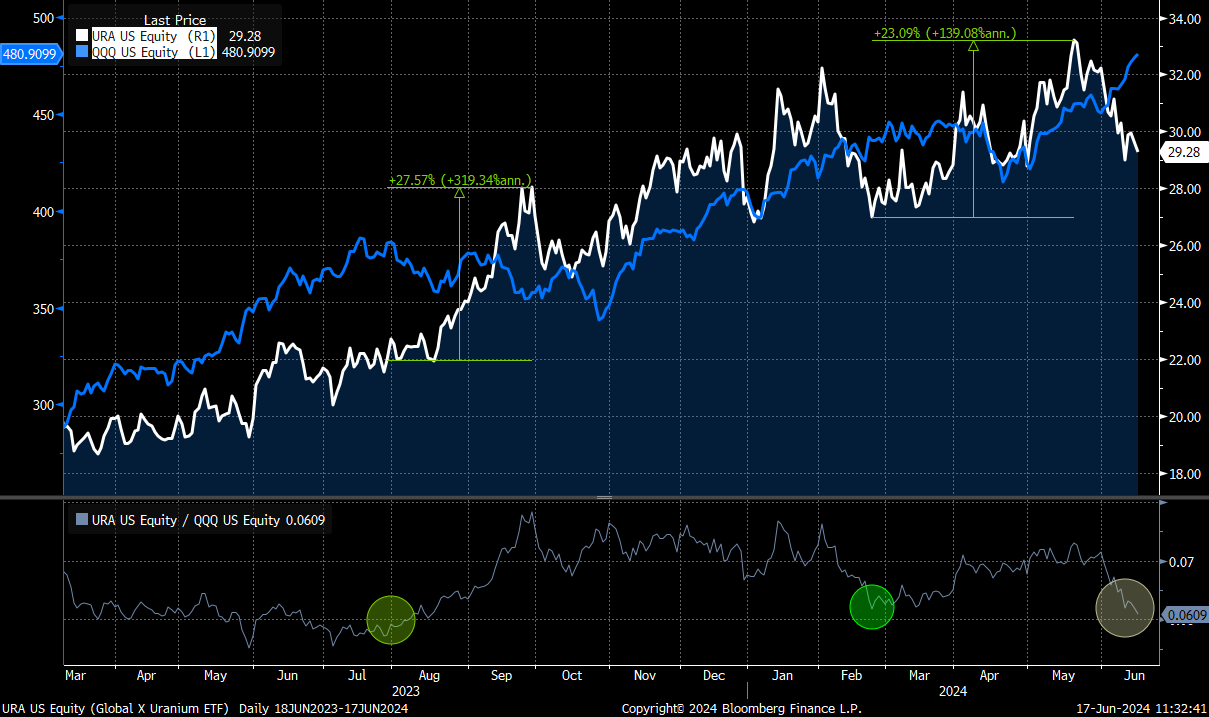The height and width of the screenshot is (717, 1209).
Task: Click the 32.00 right-axis label
Action: tap(1183, 75)
